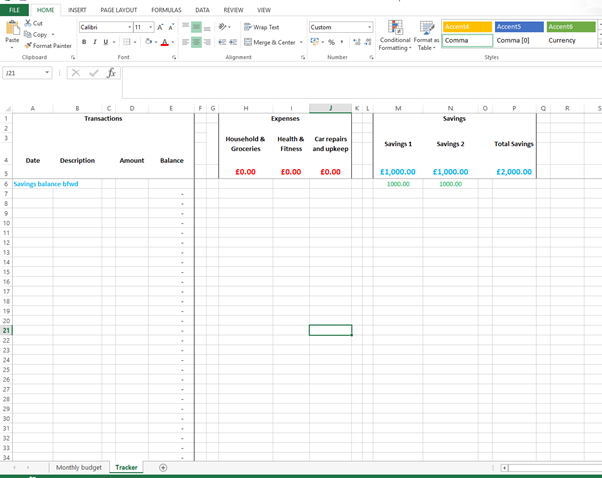Click in the formula bar field
This screenshot has height=478, width=602.
[362, 83]
